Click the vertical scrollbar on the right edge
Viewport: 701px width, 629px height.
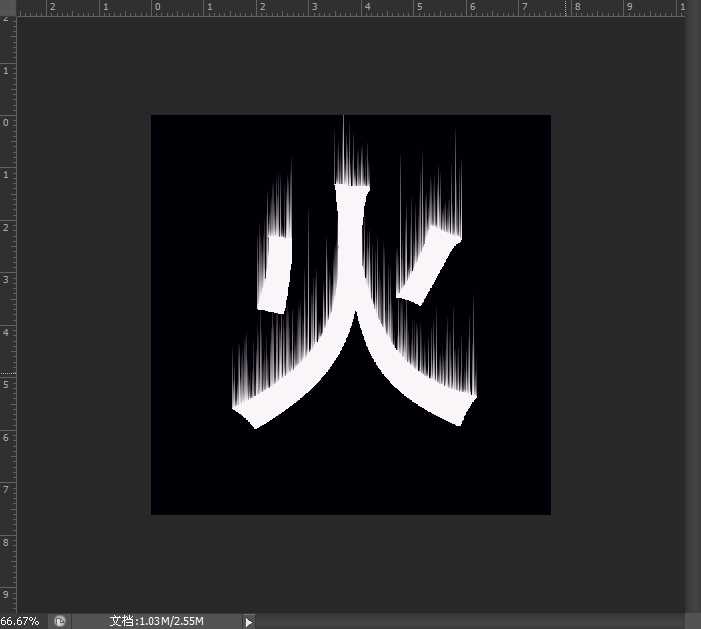pos(693,300)
